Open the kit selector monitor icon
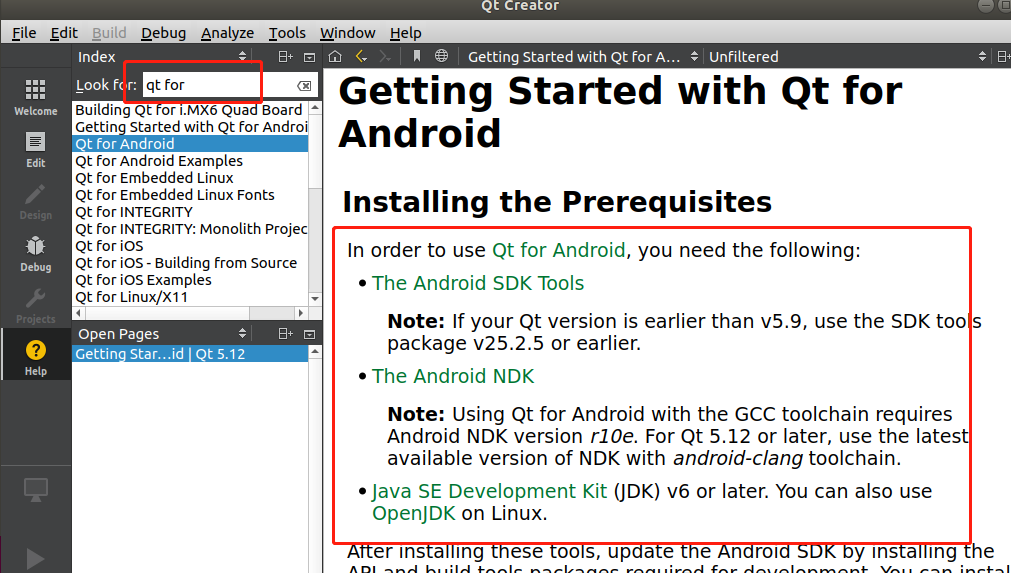 (x=35, y=490)
